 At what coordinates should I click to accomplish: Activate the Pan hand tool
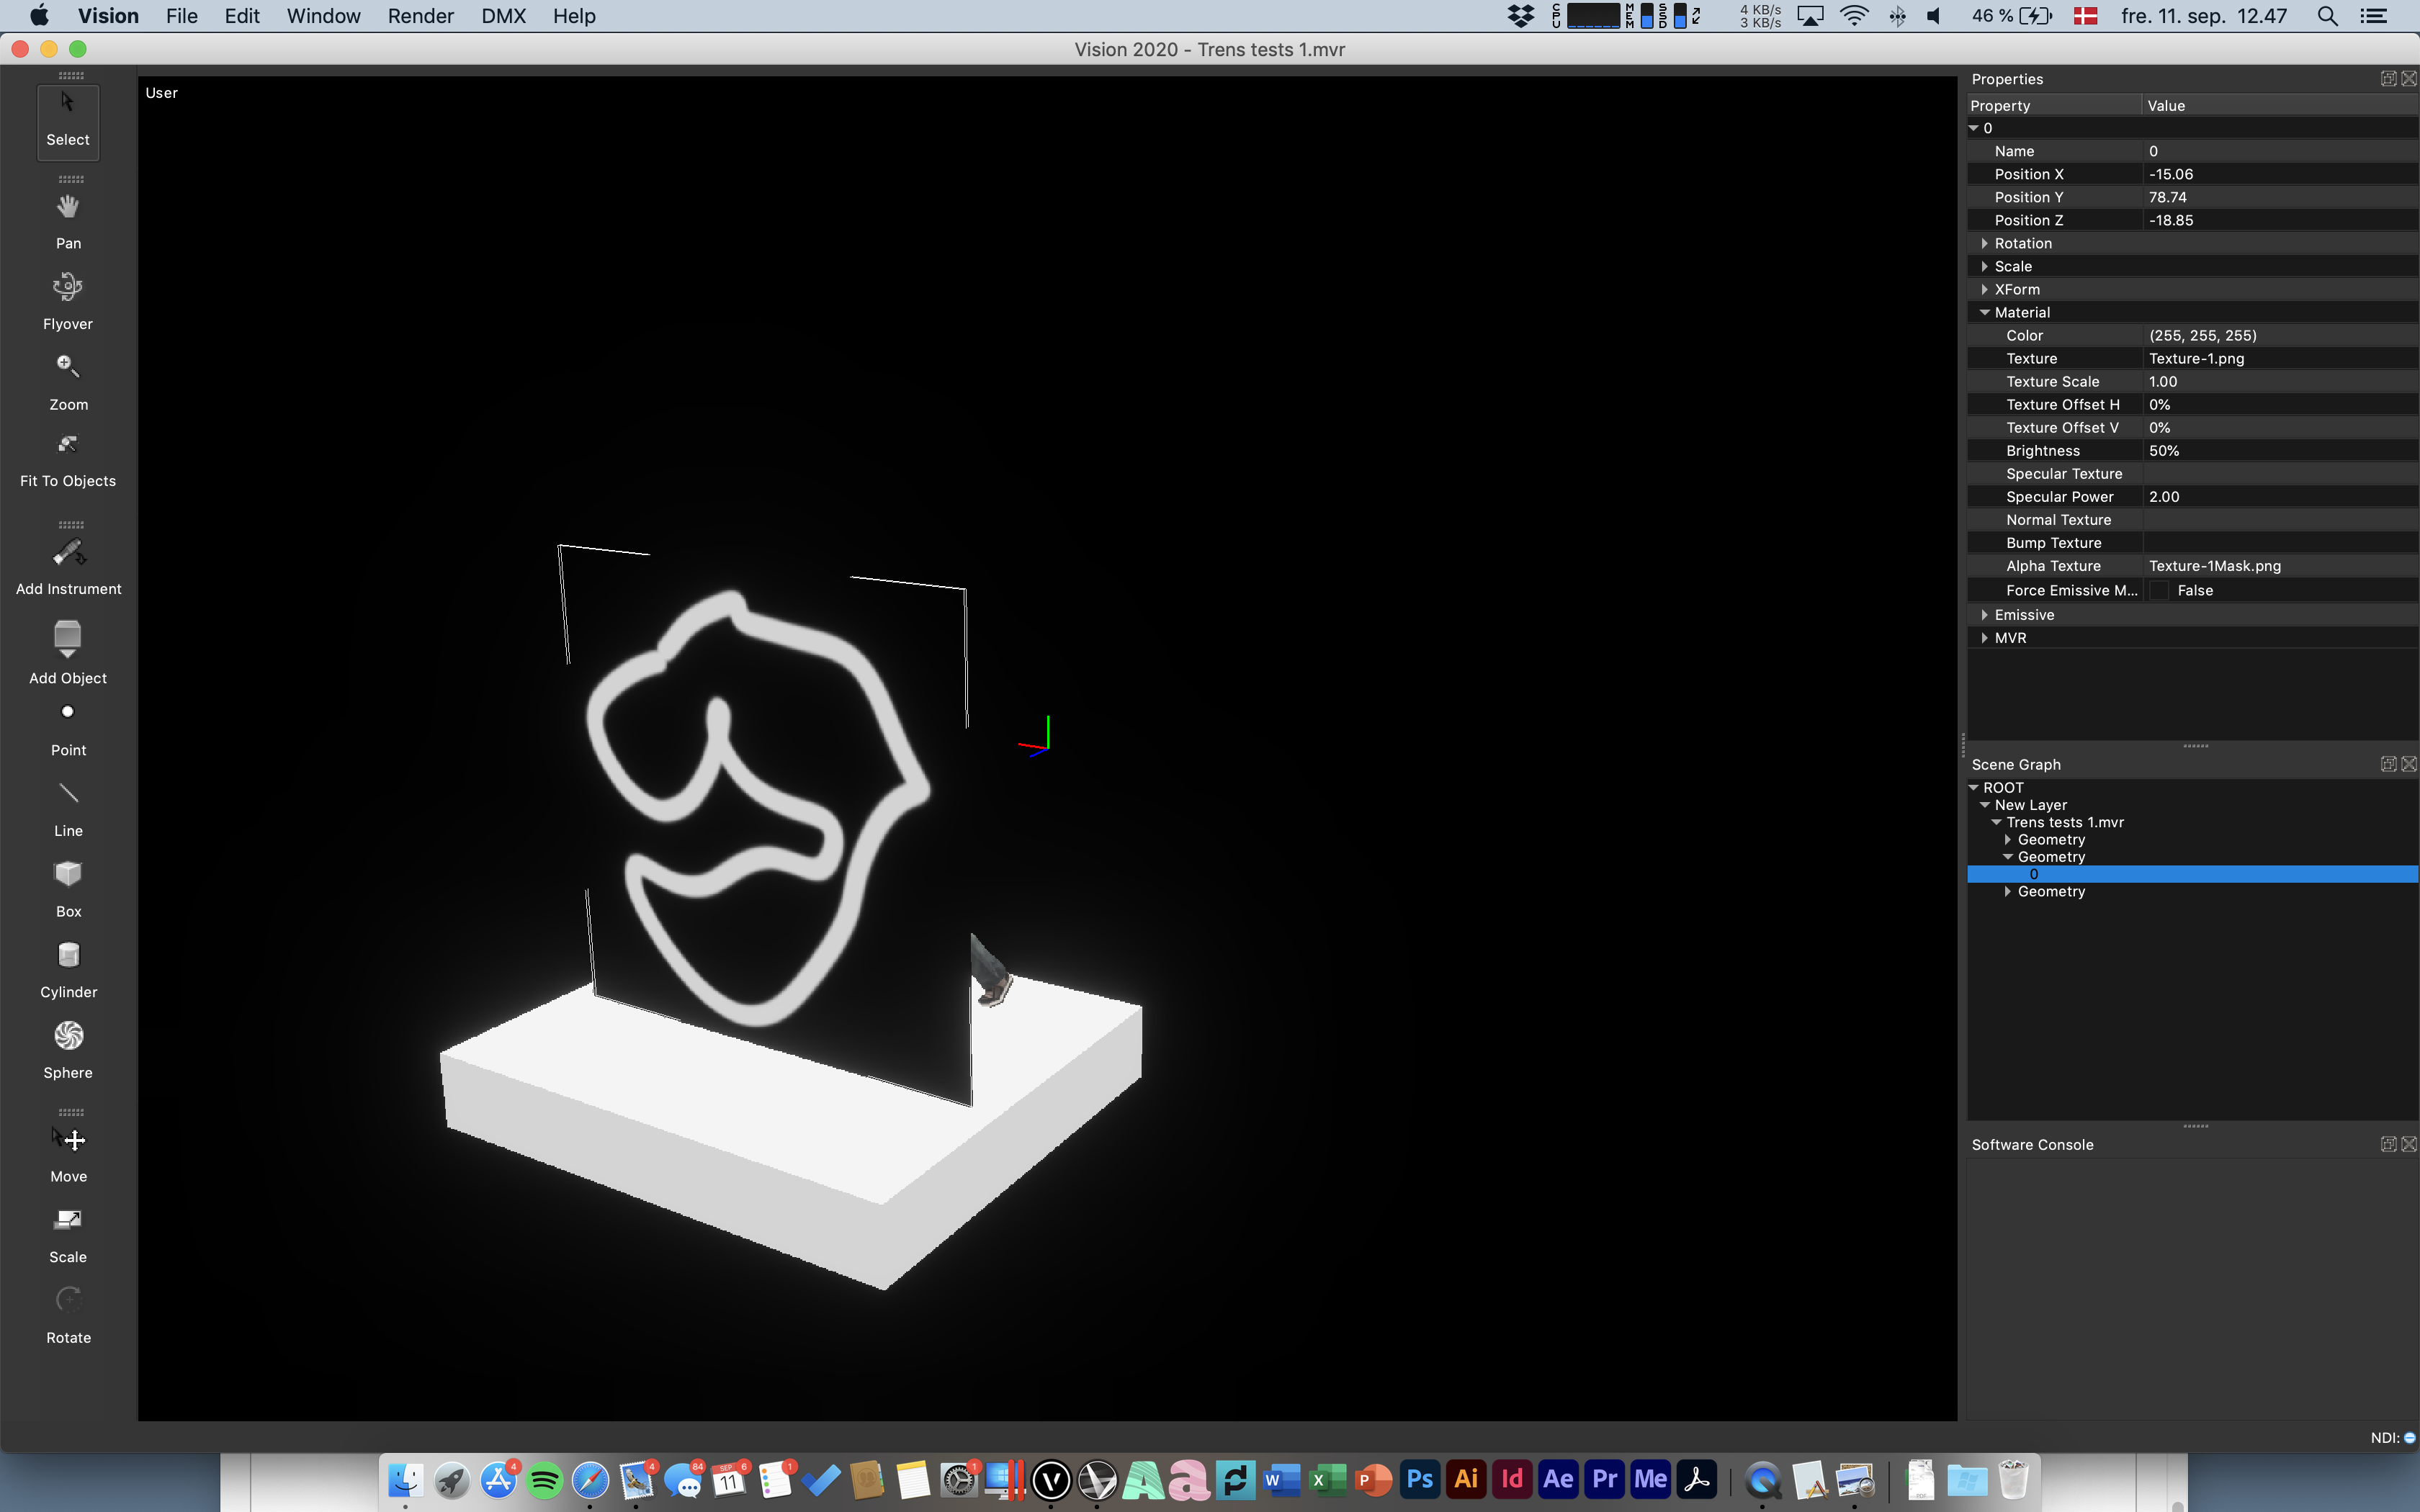click(68, 221)
